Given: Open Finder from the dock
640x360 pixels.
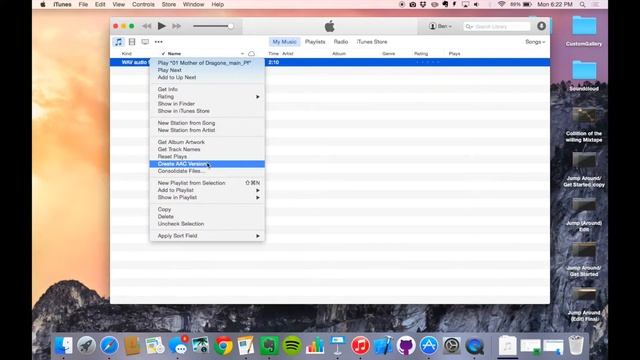Looking at the screenshot, I should point(63,346).
